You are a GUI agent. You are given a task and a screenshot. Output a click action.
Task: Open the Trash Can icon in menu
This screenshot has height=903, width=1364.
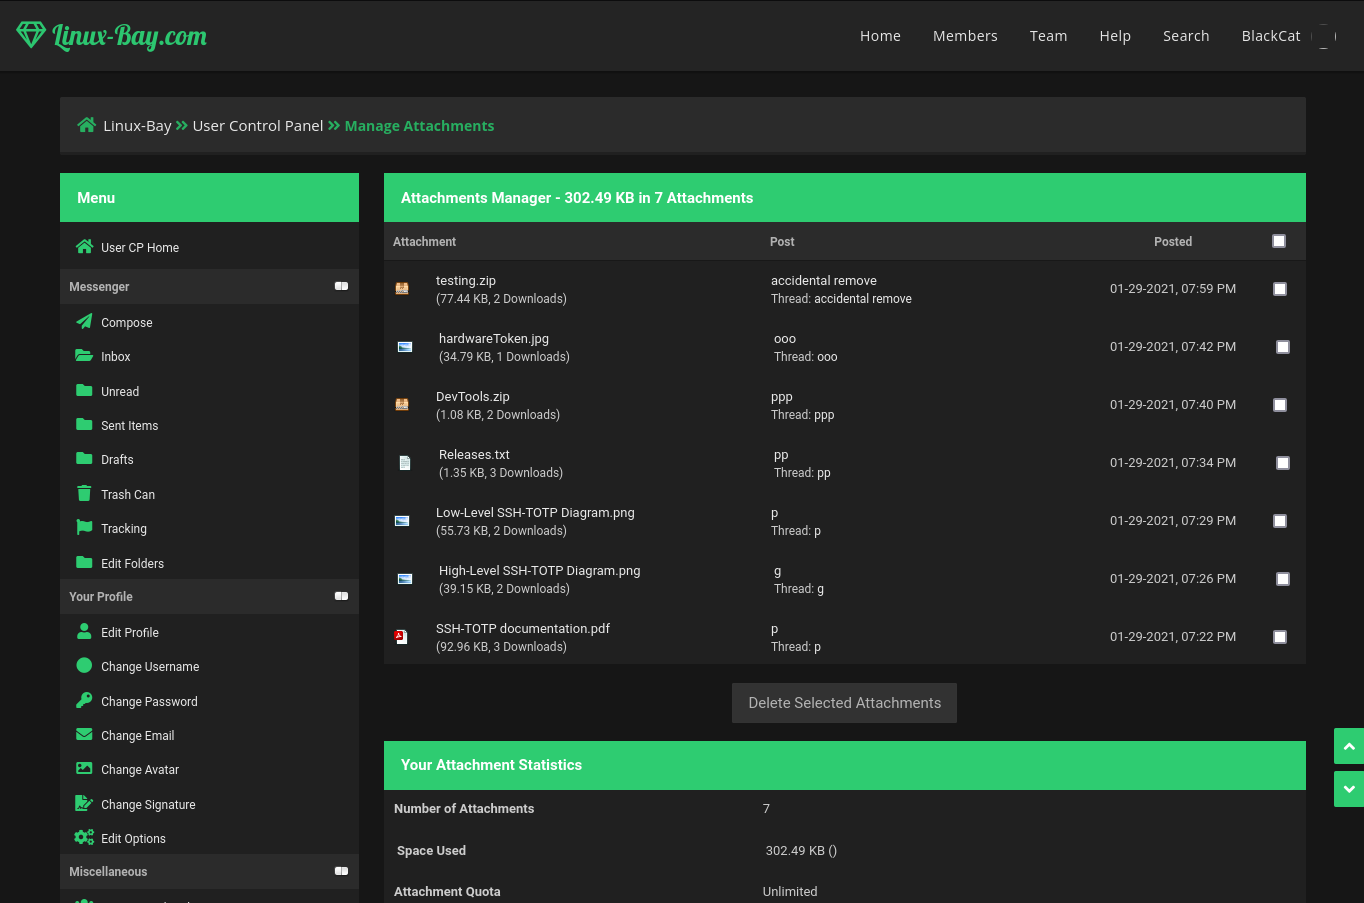[x=84, y=494]
